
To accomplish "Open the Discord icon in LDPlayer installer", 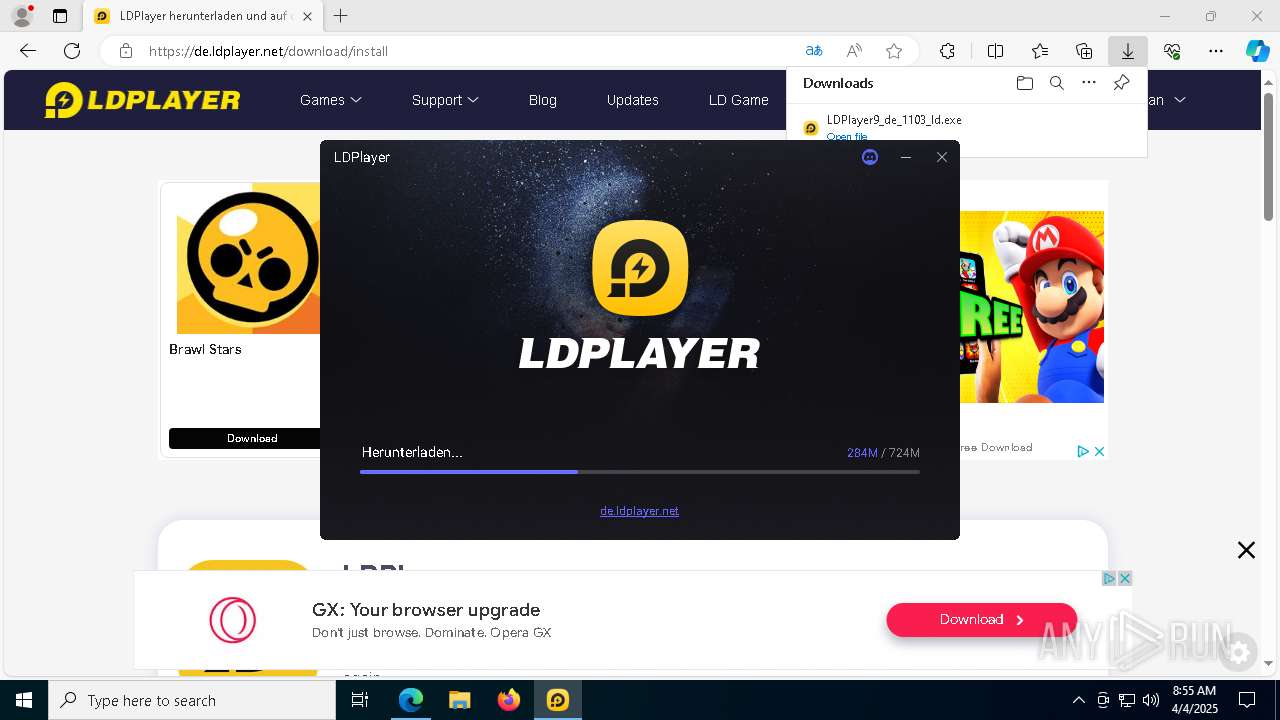I will (870, 157).
